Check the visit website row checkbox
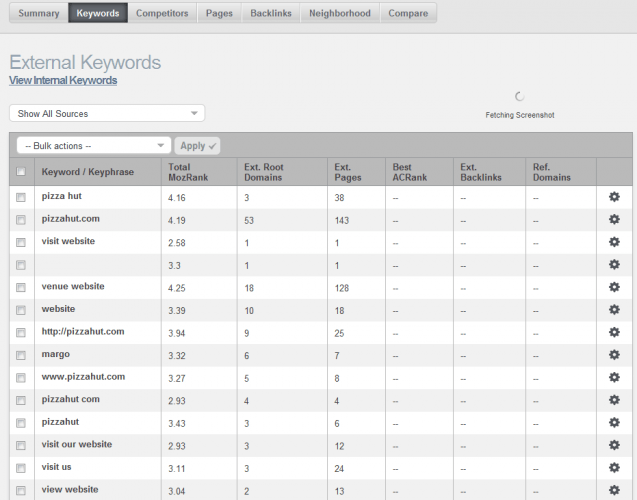 [21, 242]
